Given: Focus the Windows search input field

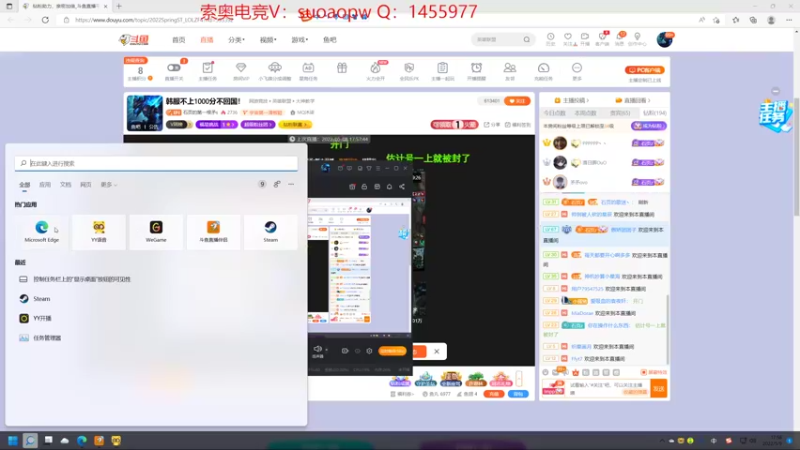Looking at the screenshot, I should [x=156, y=163].
